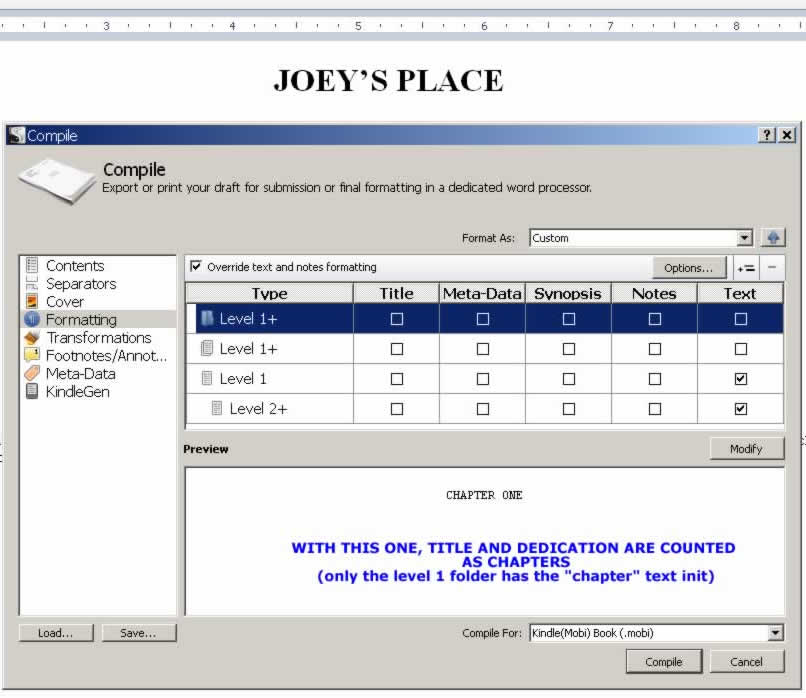The height and width of the screenshot is (698, 806).
Task: Click the KindleGen icon in sidebar
Action: click(32, 392)
